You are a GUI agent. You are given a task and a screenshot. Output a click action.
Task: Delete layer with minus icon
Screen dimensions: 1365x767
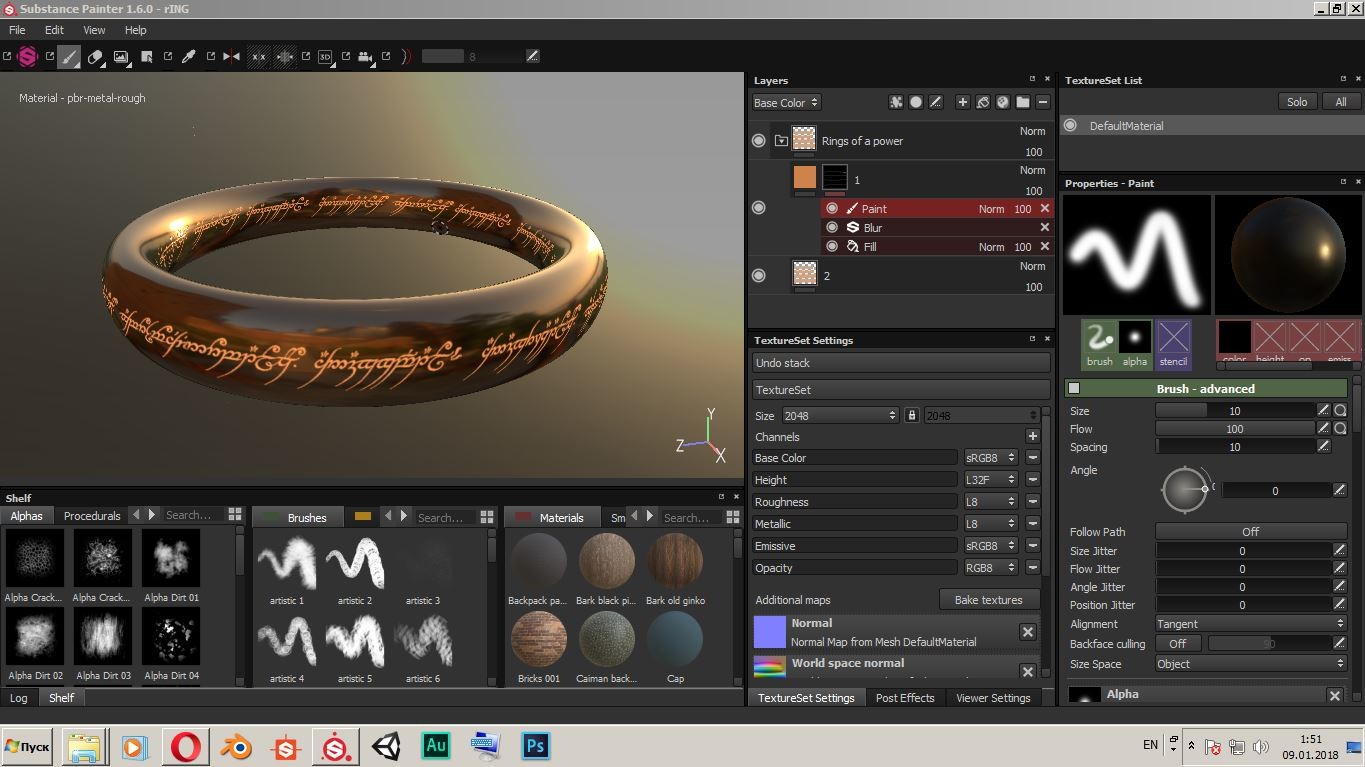click(1042, 102)
